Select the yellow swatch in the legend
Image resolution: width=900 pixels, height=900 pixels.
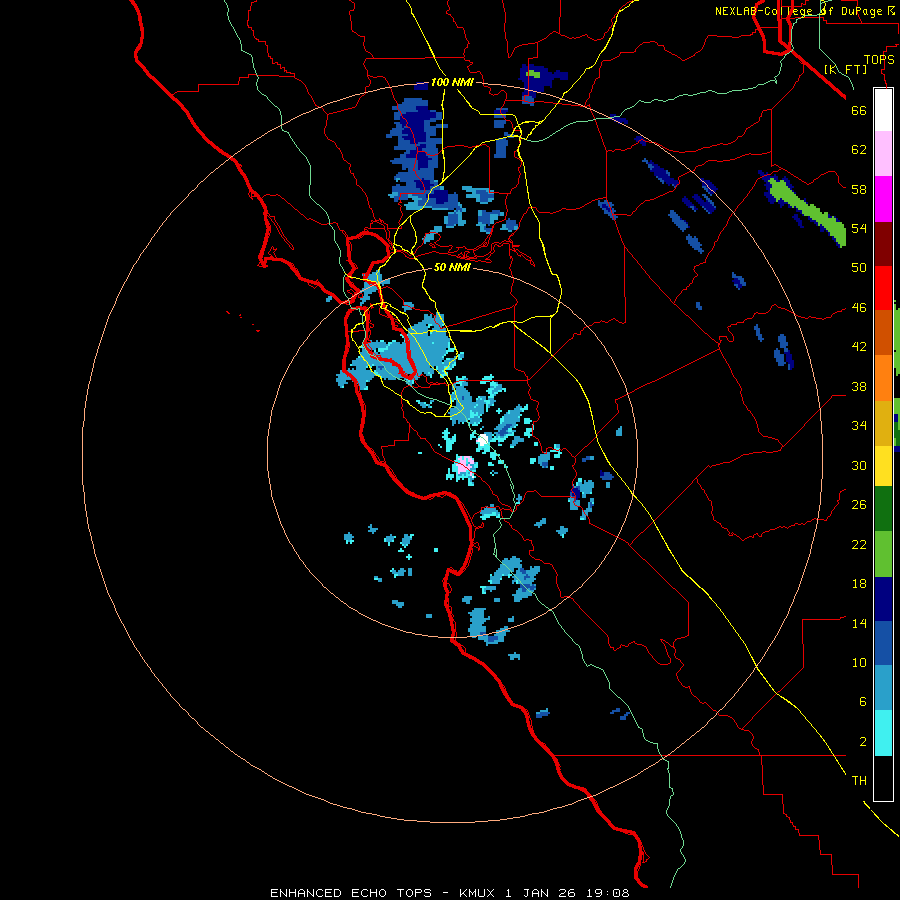click(883, 465)
